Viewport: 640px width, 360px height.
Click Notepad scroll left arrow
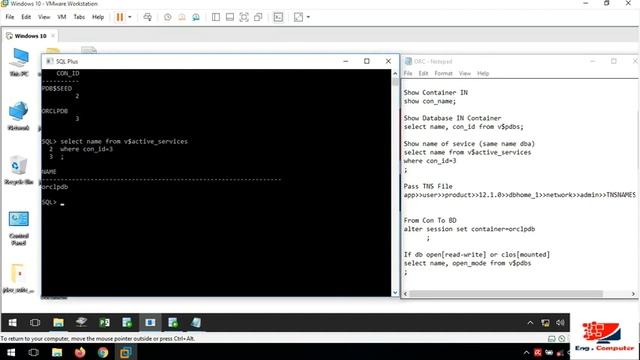405,294
